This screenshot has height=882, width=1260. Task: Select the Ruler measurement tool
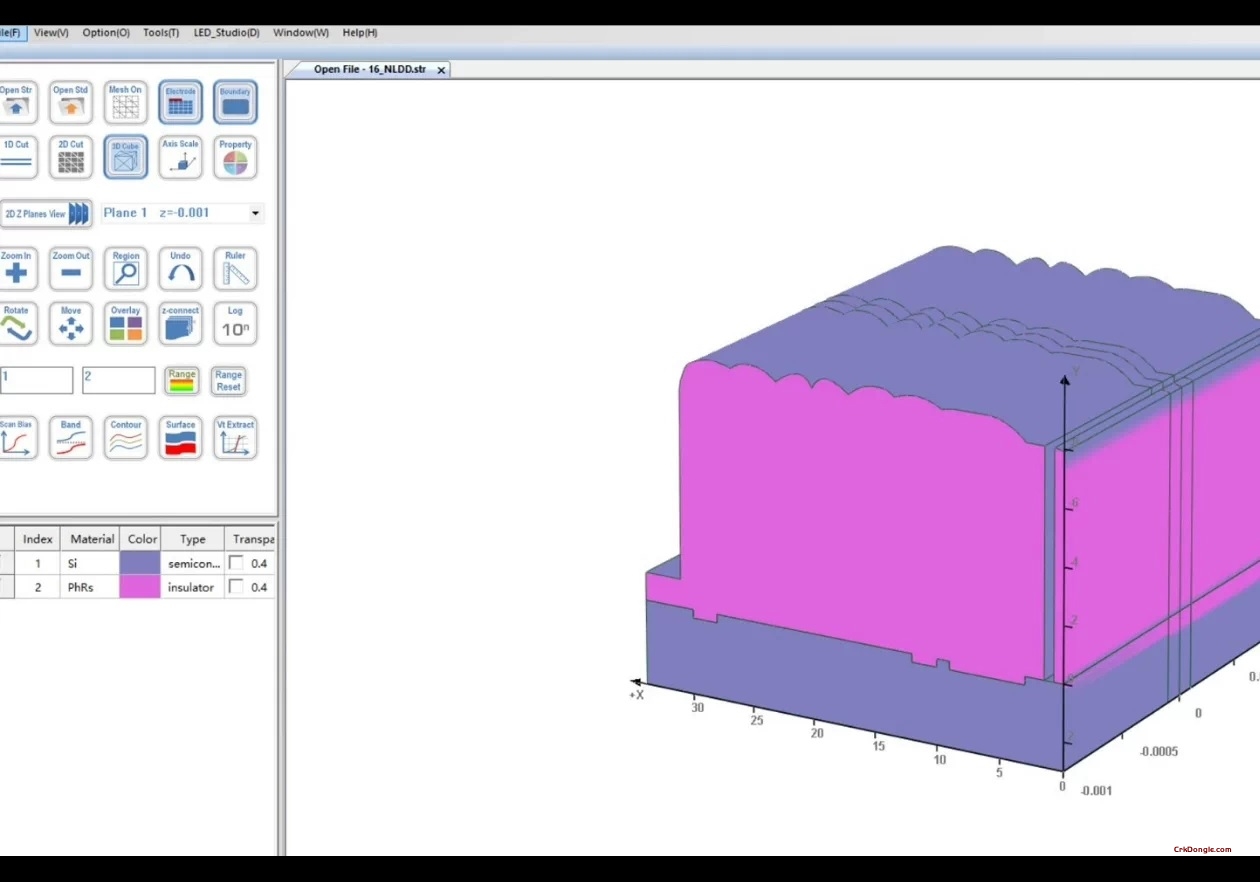[235, 267]
